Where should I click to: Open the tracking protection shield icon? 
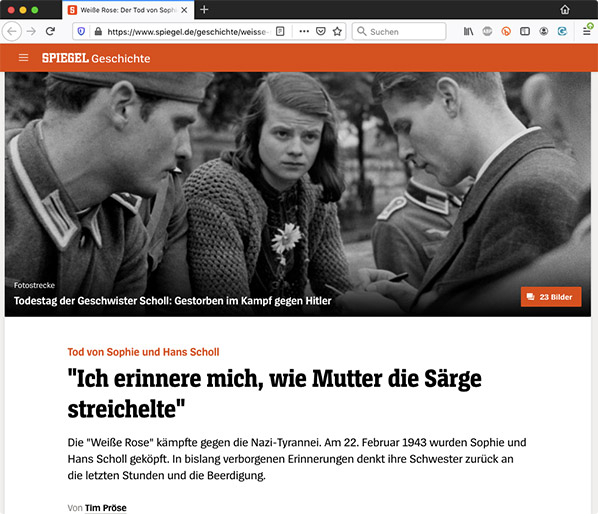point(81,31)
